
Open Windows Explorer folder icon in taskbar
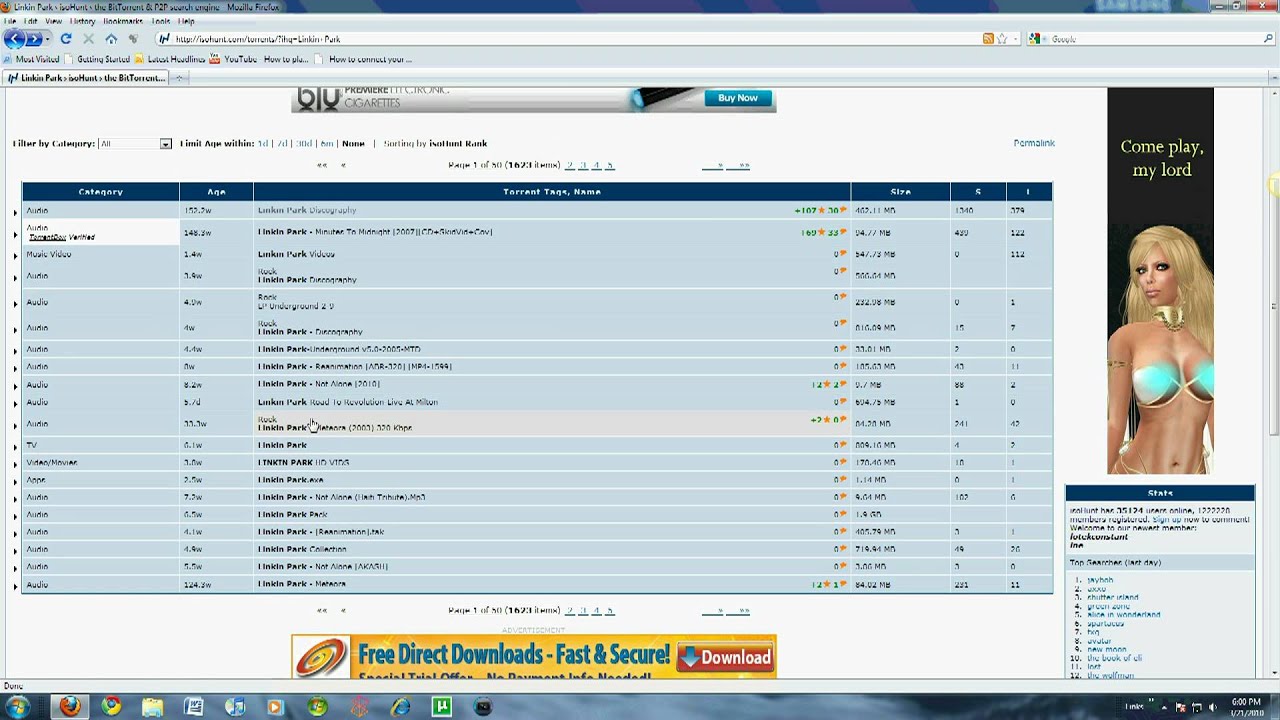coord(152,707)
